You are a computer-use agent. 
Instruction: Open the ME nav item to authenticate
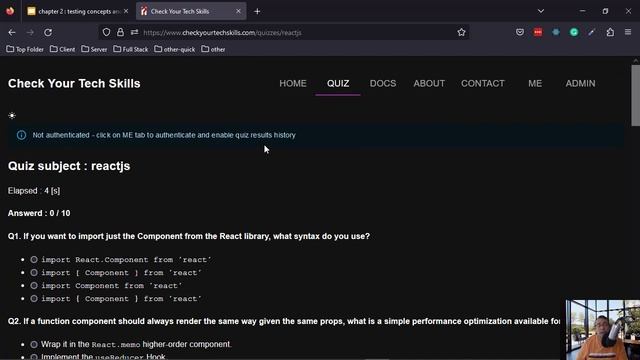coord(535,84)
